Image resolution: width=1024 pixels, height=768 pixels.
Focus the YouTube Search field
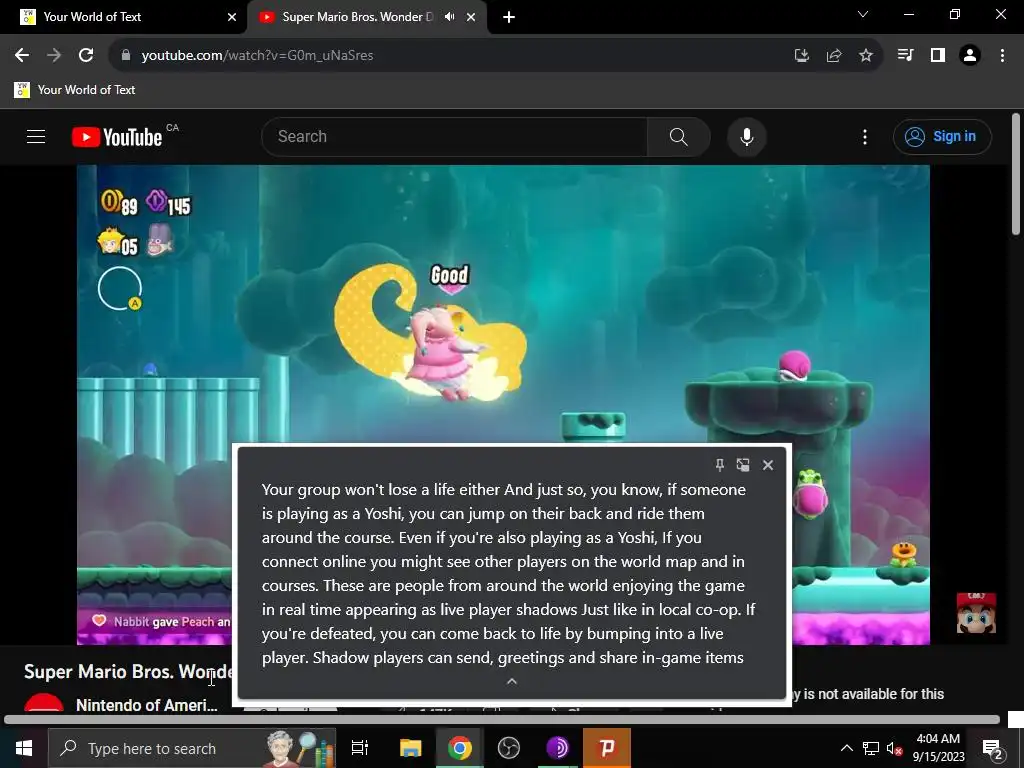click(x=455, y=136)
